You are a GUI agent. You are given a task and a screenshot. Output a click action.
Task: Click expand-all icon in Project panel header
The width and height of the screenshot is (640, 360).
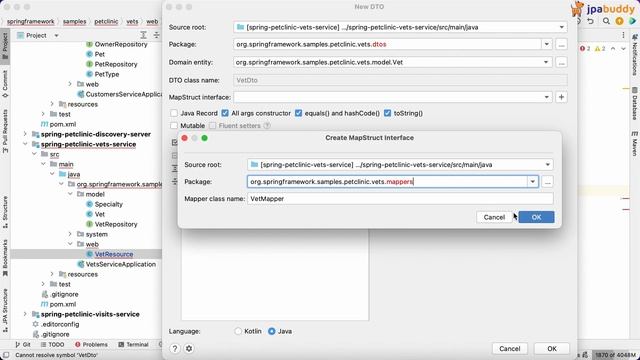[143, 36]
